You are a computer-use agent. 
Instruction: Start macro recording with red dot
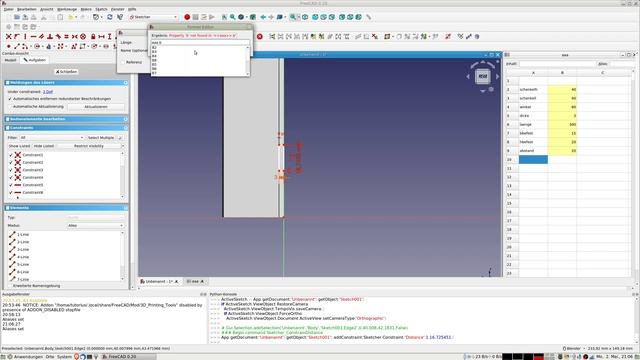(187, 17)
